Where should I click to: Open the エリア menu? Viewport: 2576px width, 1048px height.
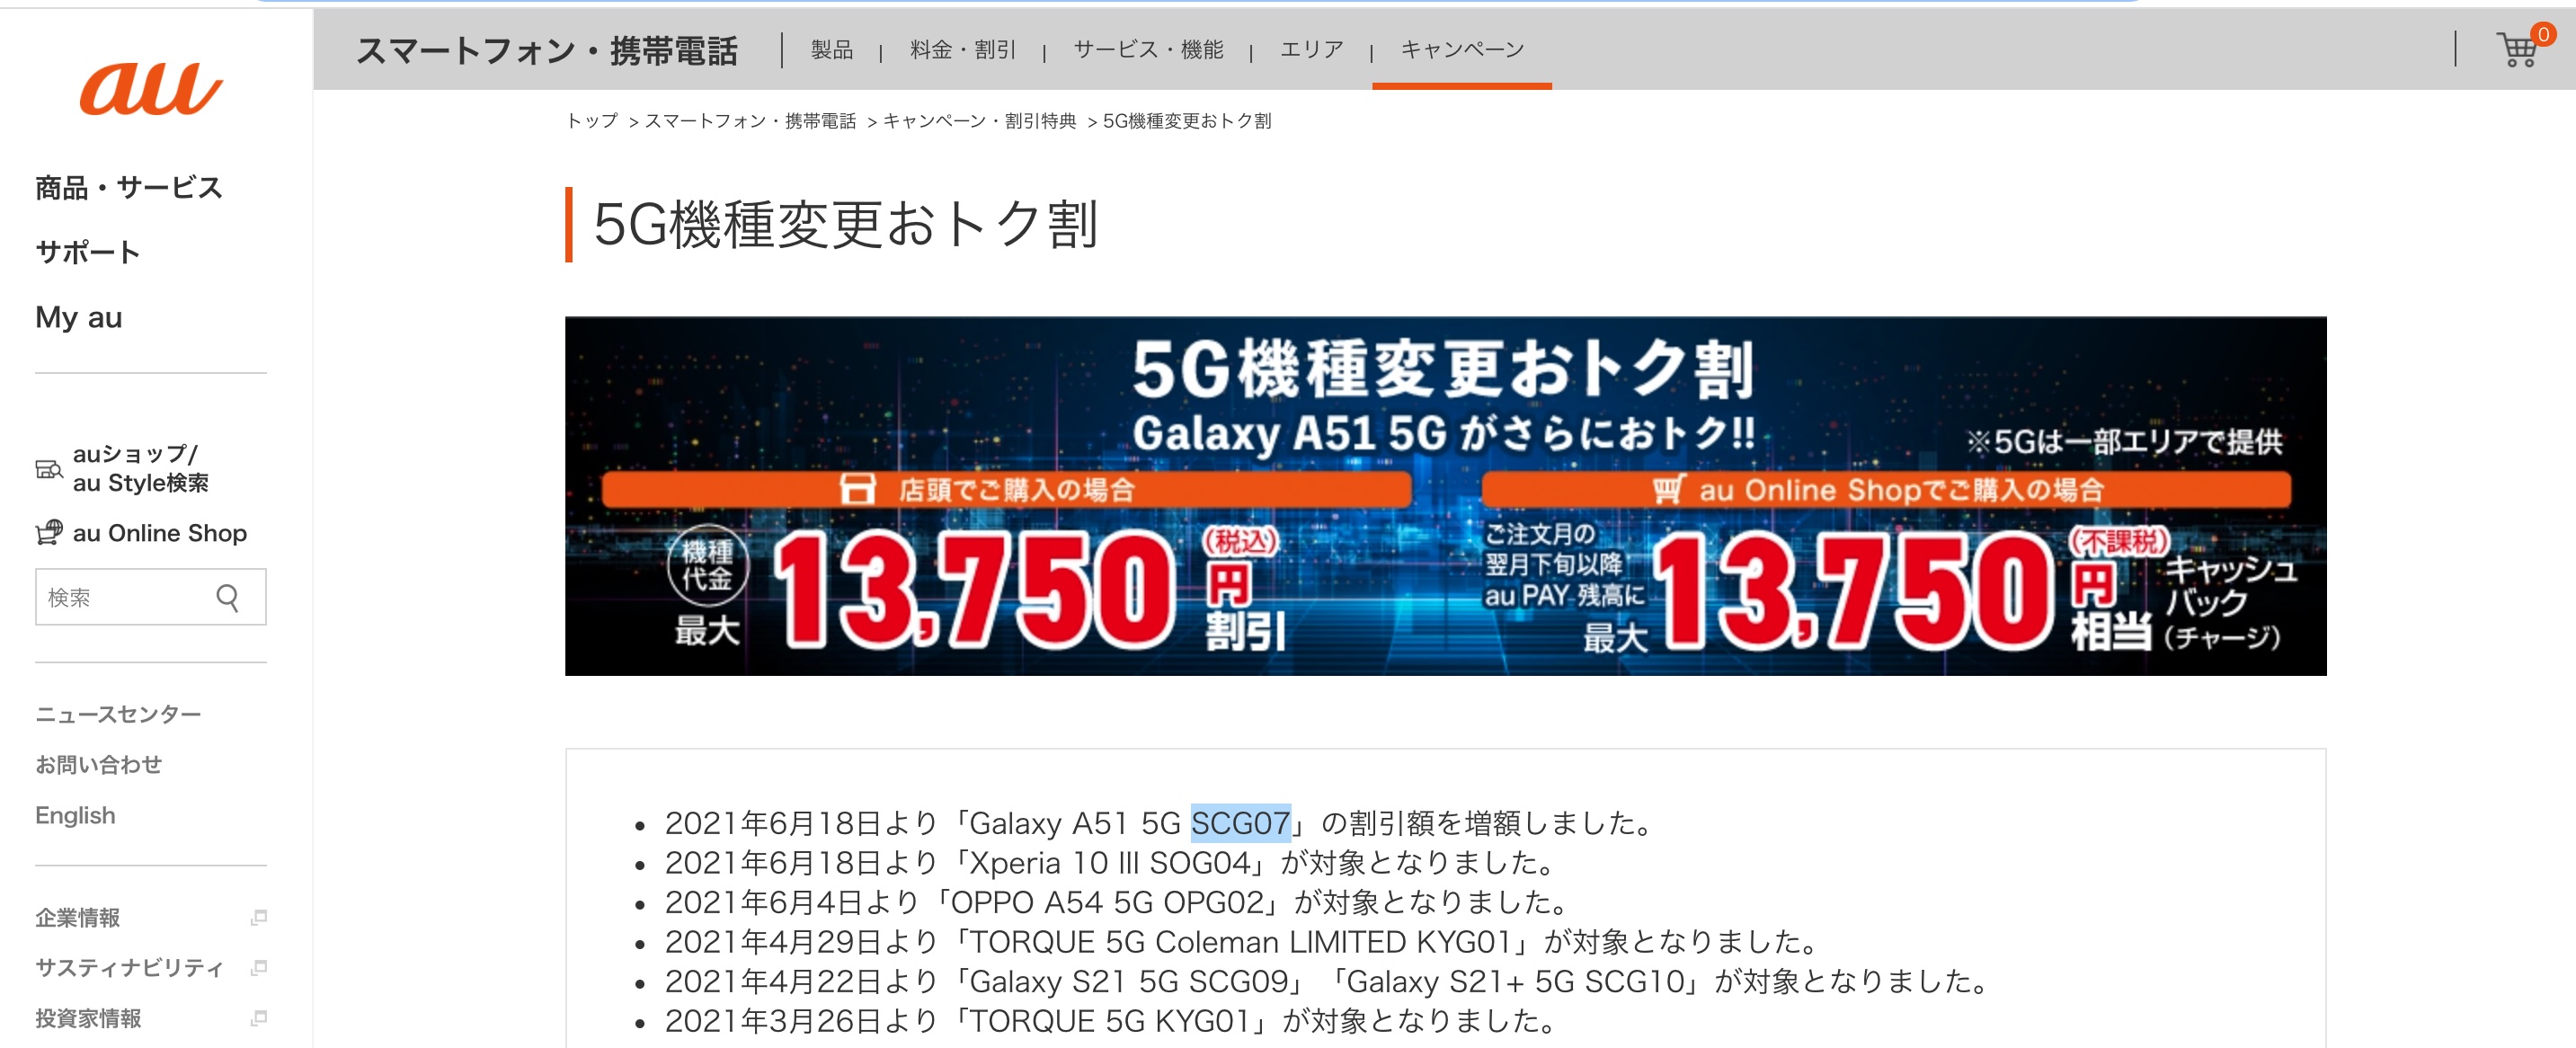[x=1311, y=50]
